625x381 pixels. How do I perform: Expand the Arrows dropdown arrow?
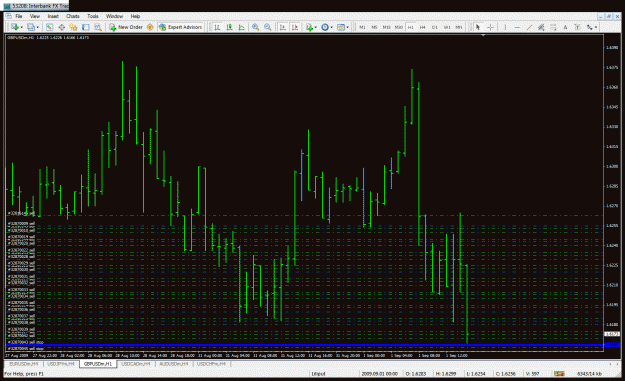click(x=596, y=27)
